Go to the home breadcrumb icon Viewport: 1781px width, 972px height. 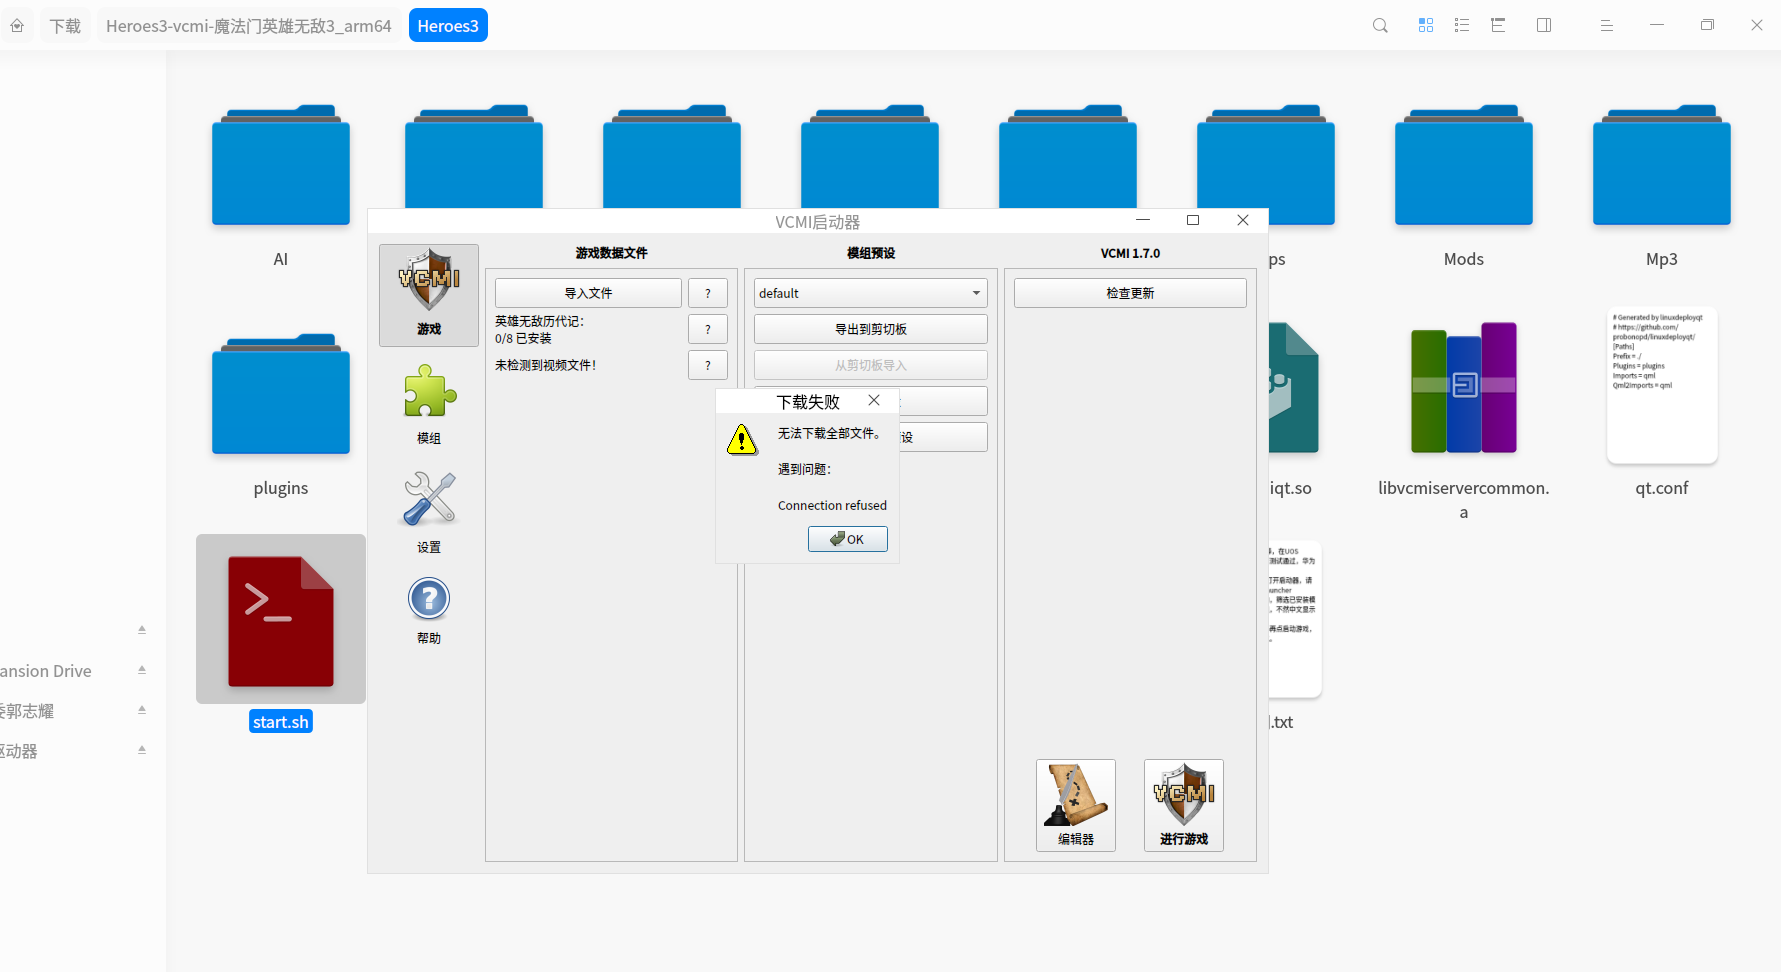[x=17, y=26]
